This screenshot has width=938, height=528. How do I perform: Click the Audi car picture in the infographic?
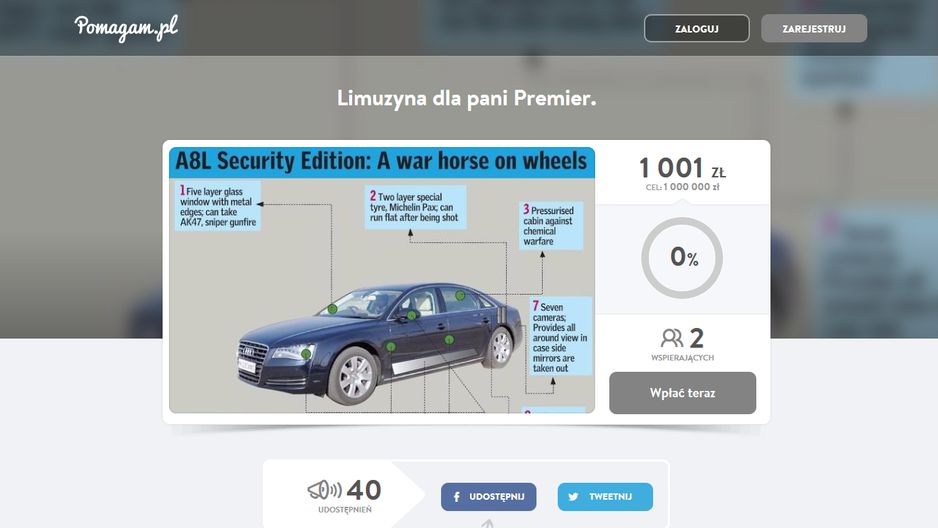pos(380,343)
